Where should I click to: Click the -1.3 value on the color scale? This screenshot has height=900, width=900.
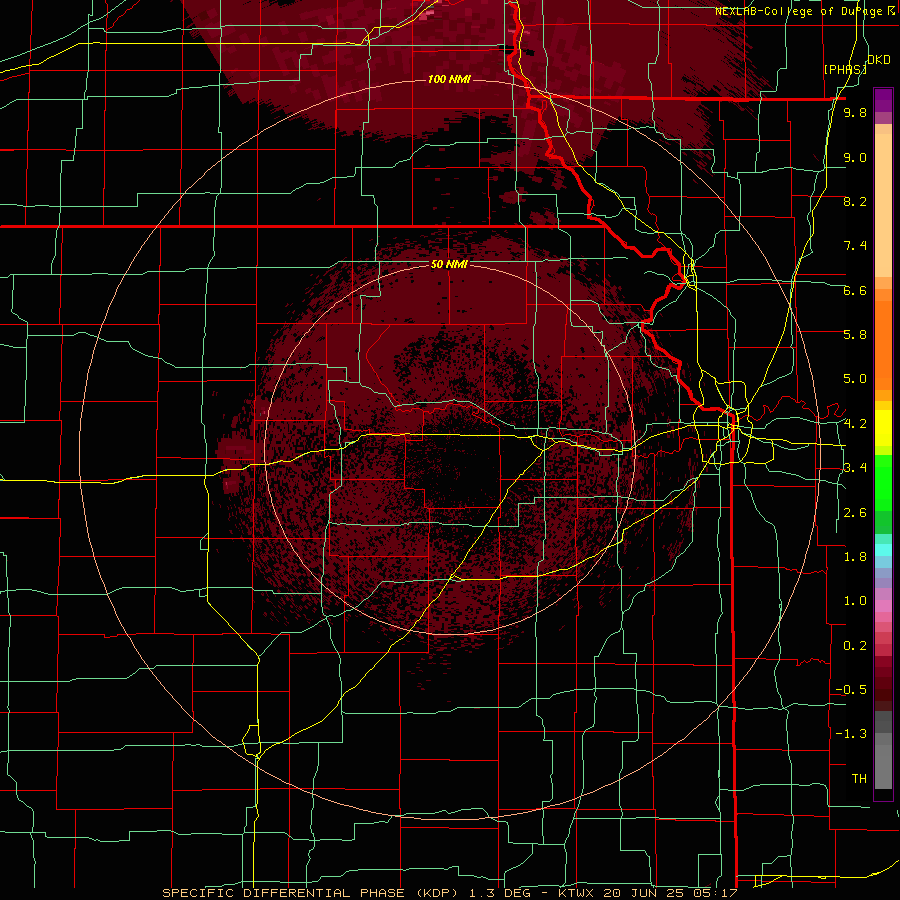click(851, 734)
